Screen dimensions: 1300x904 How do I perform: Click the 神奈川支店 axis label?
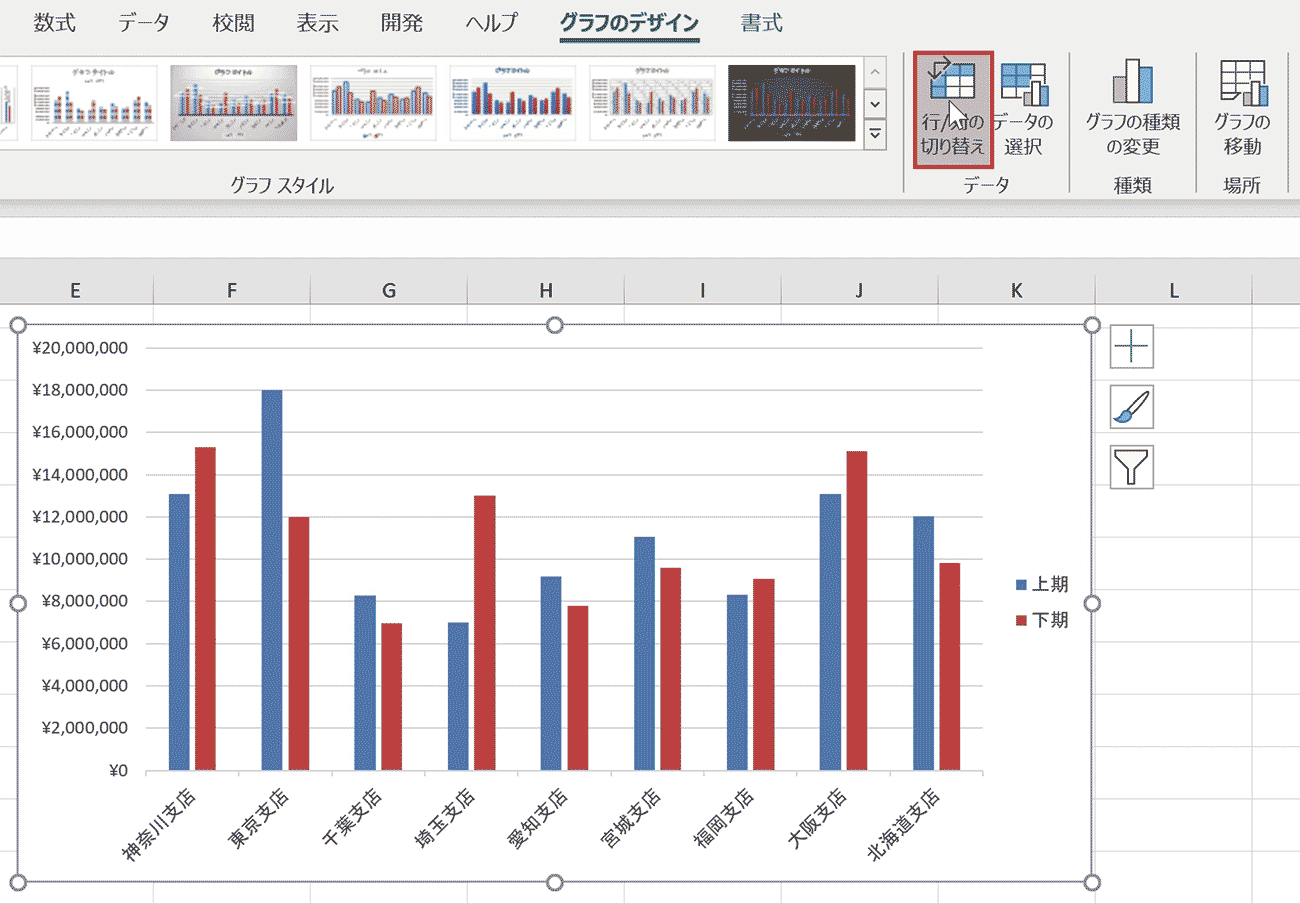pos(160,826)
